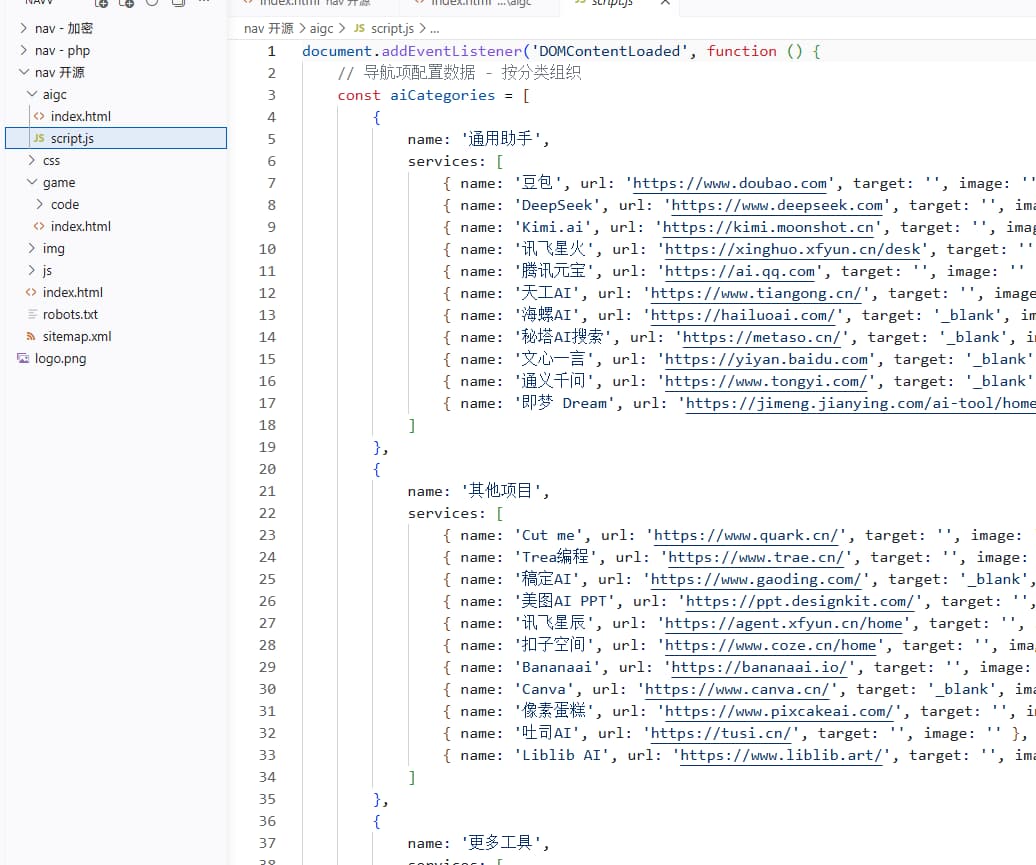The width and height of the screenshot is (1036, 865).
Task: Click the 'aiCategories' variable name
Action: tap(442, 95)
